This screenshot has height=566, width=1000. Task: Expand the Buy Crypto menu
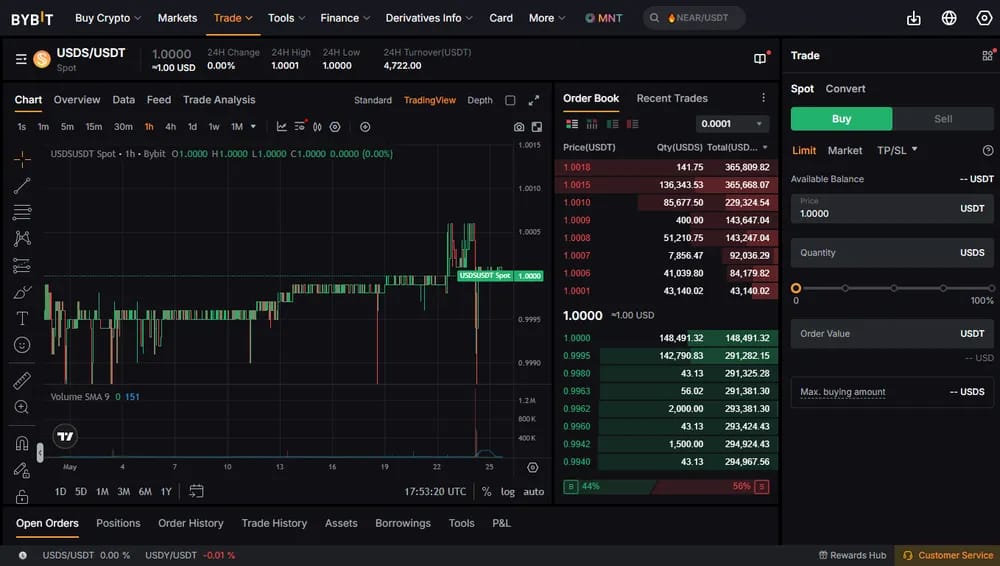click(108, 18)
